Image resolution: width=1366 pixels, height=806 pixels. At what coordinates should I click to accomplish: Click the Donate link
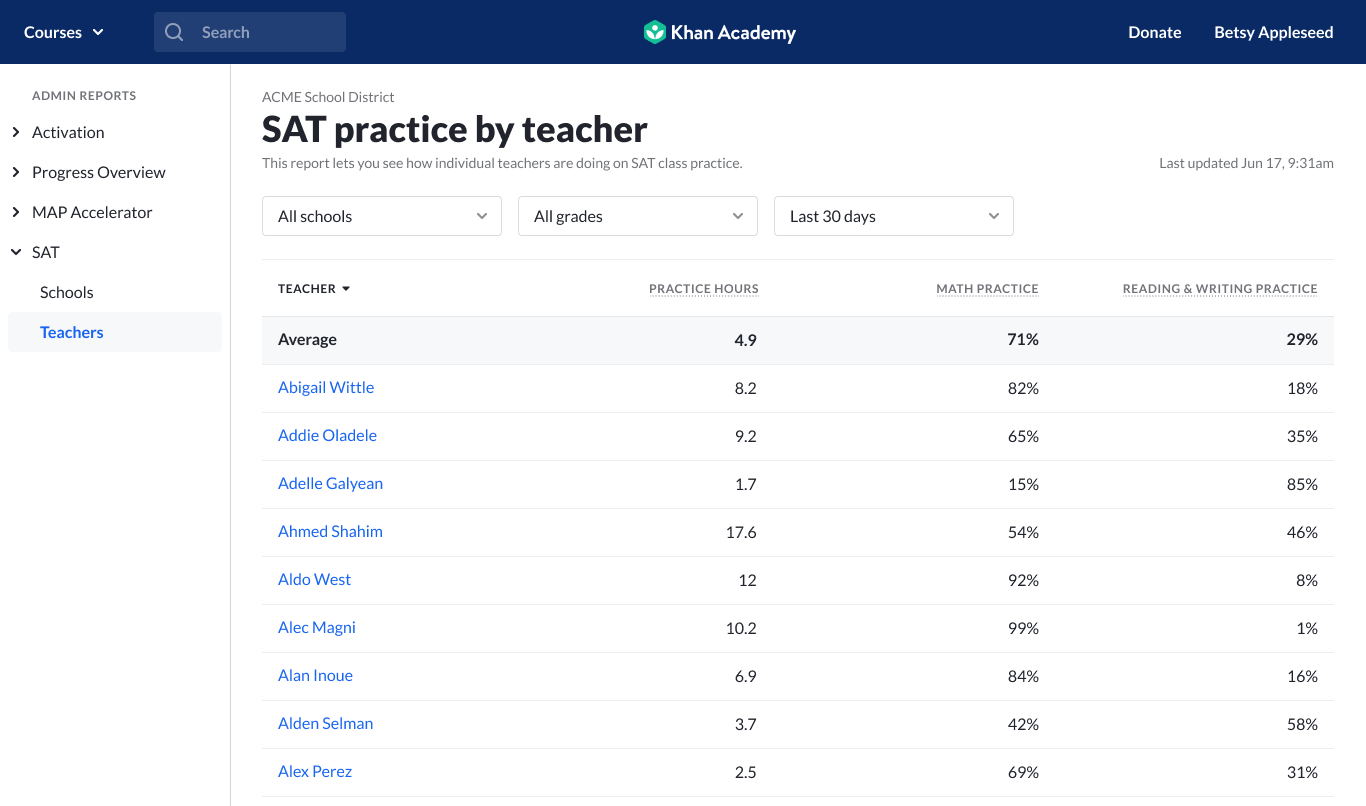(x=1154, y=32)
